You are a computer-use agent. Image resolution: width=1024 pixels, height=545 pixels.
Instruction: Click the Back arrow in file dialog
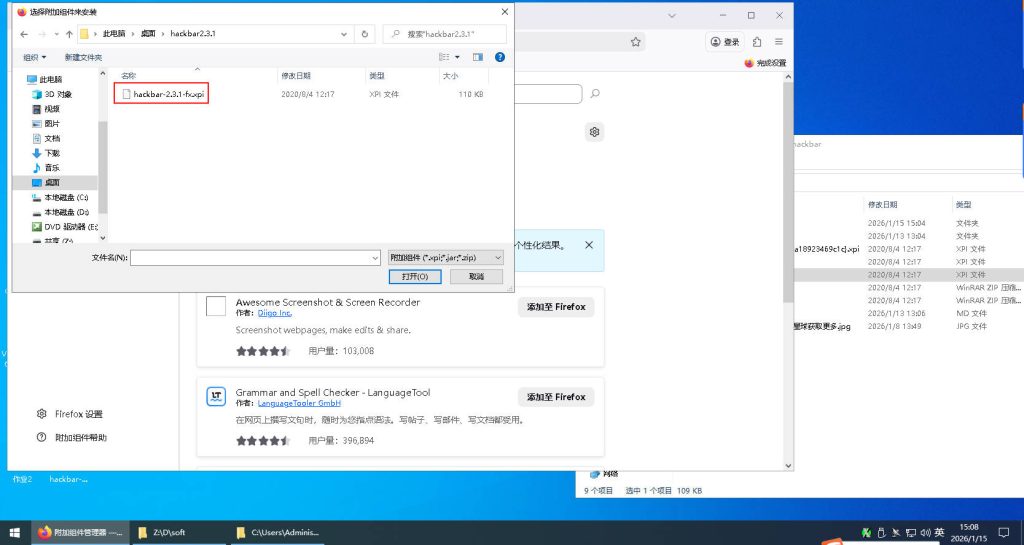click(24, 34)
